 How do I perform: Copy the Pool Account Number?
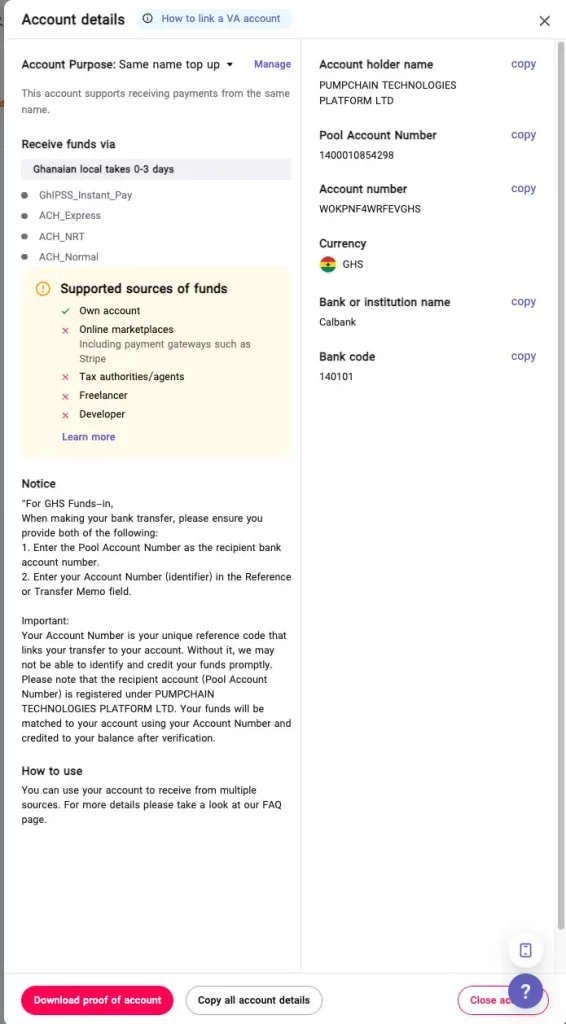point(523,135)
